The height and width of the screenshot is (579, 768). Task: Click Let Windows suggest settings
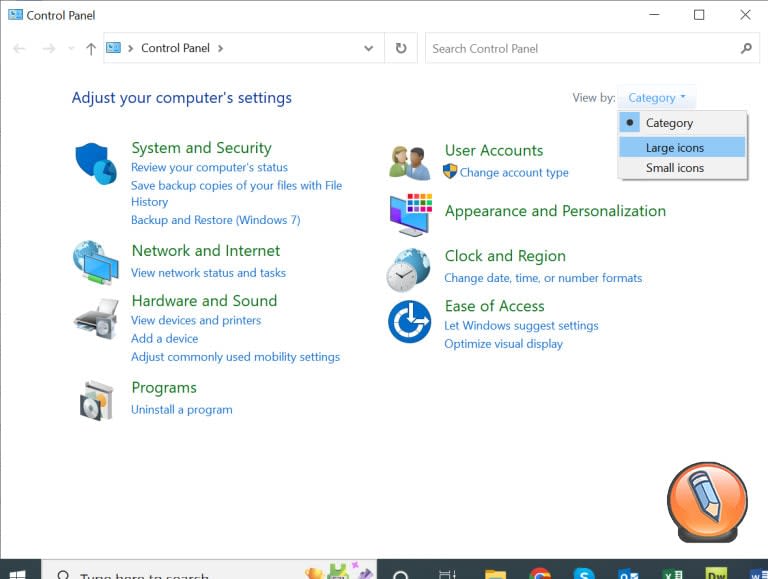coord(521,325)
